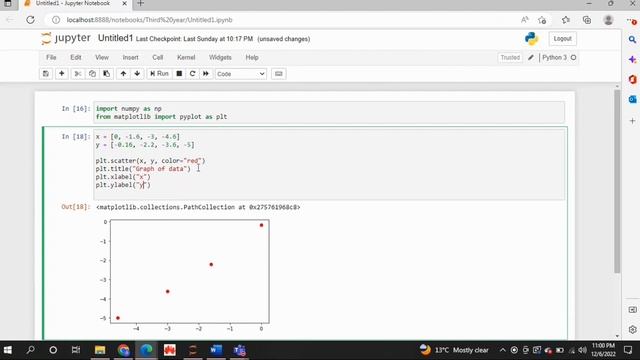Open the notification center icon

[x=628, y=350]
